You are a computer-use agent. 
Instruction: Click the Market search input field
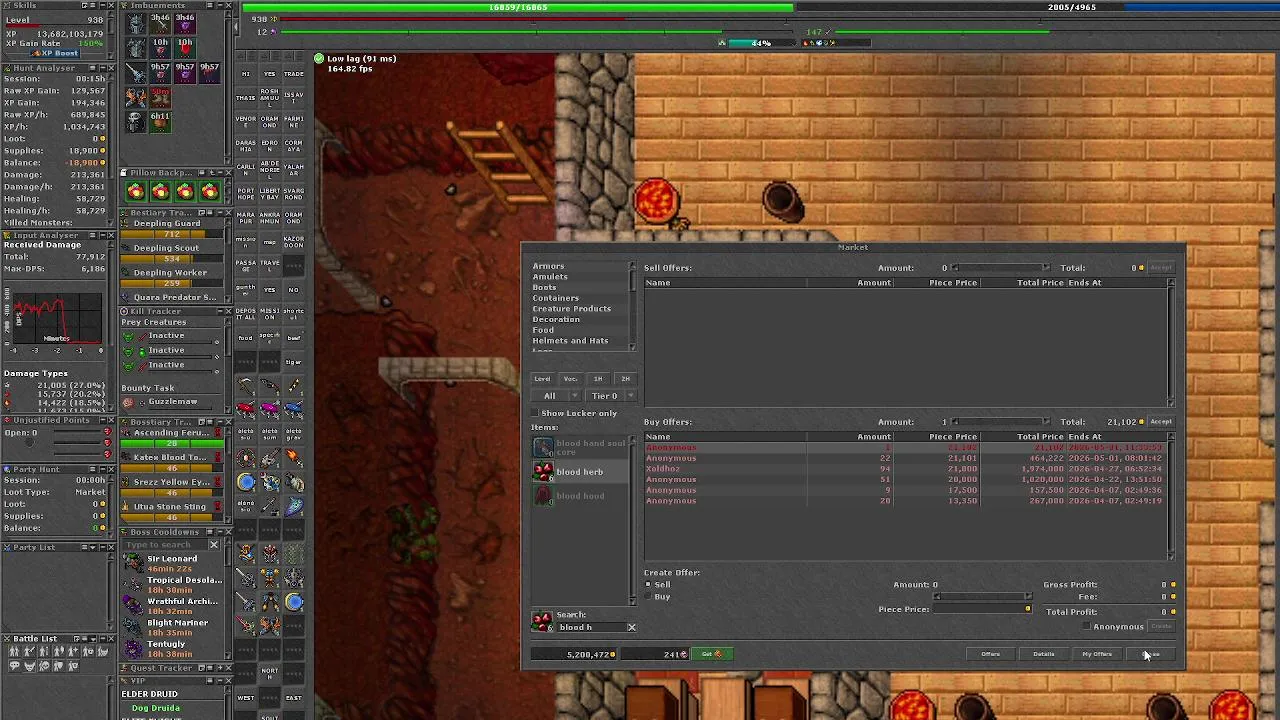pos(590,628)
